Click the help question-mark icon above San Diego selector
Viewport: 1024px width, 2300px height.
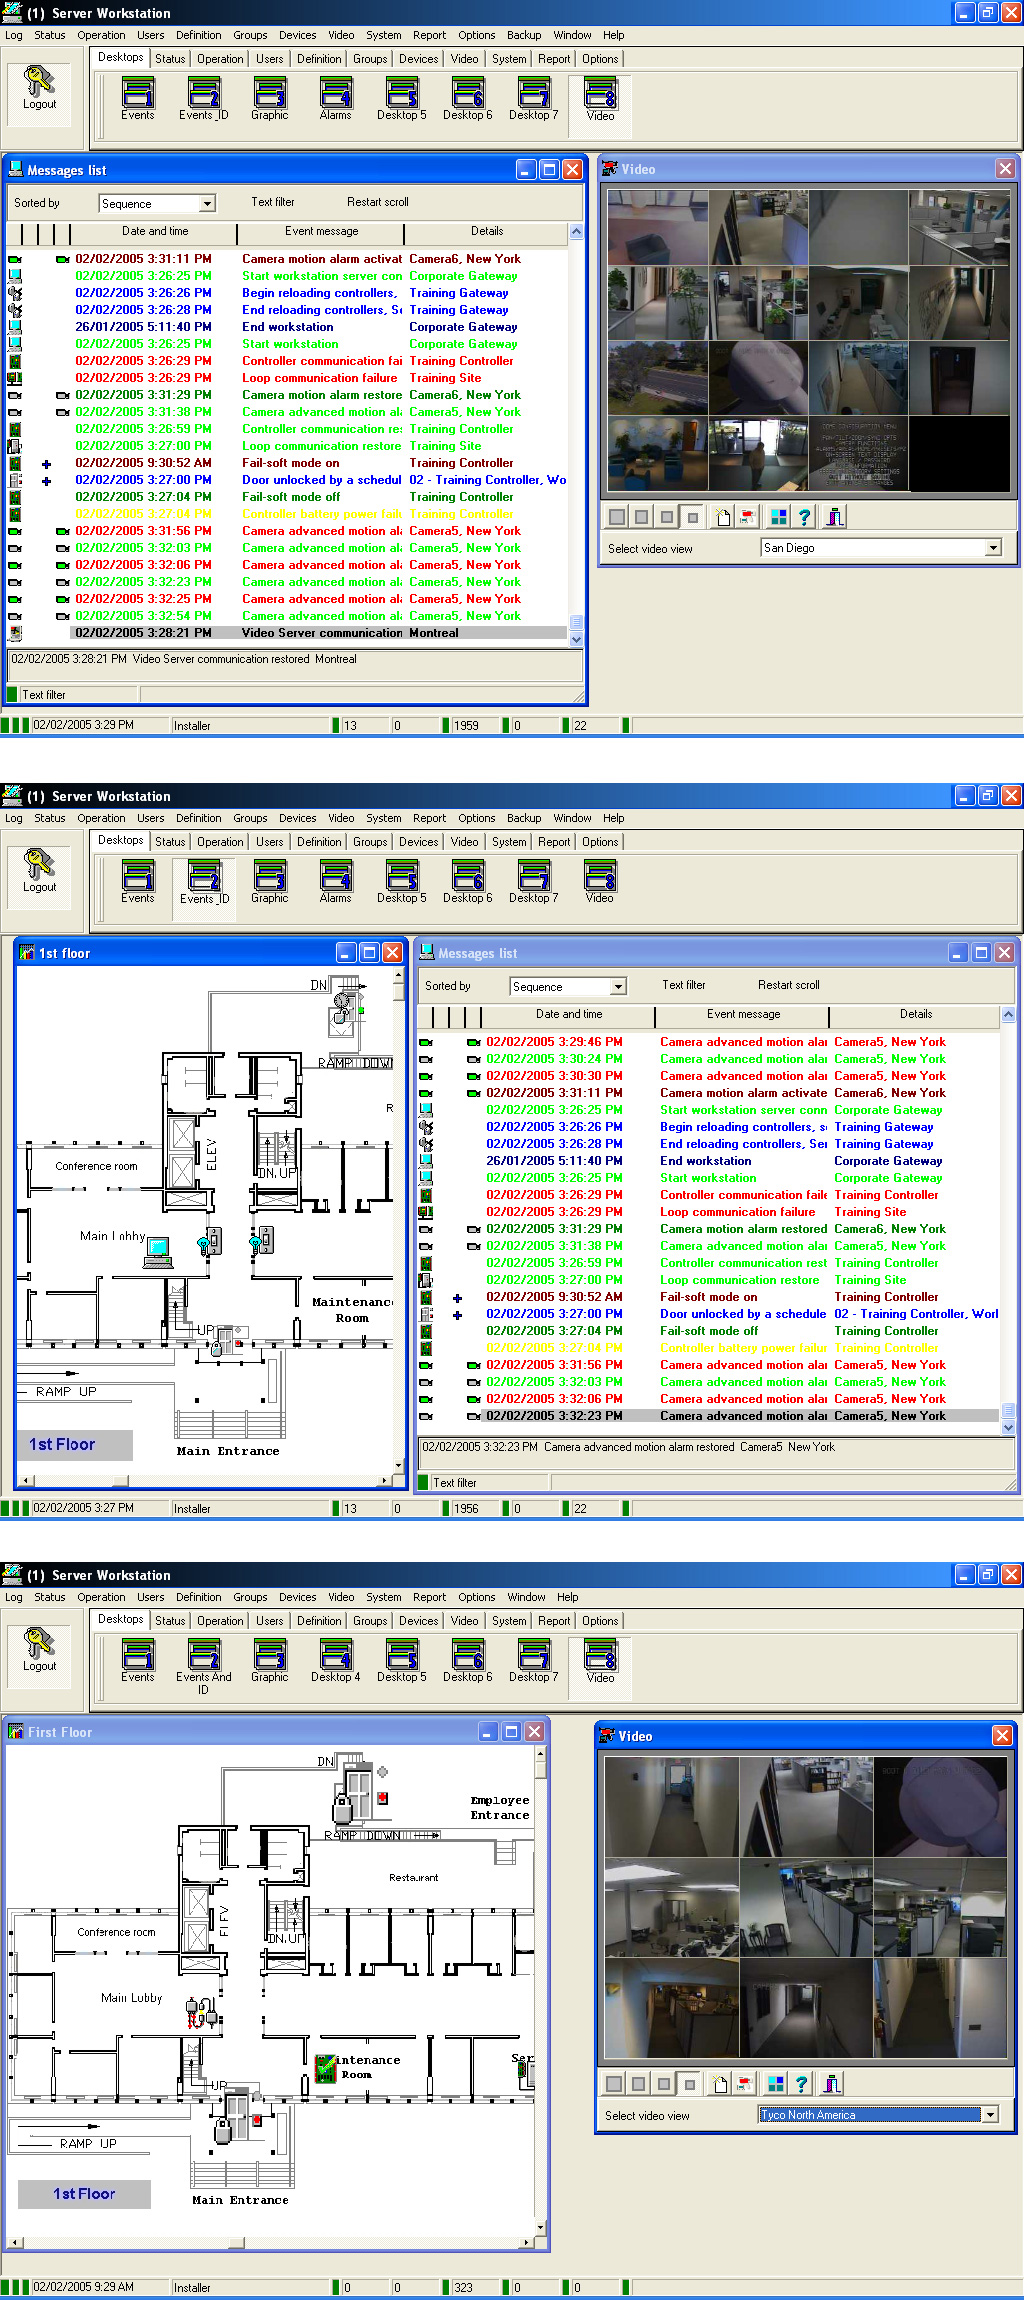click(804, 517)
